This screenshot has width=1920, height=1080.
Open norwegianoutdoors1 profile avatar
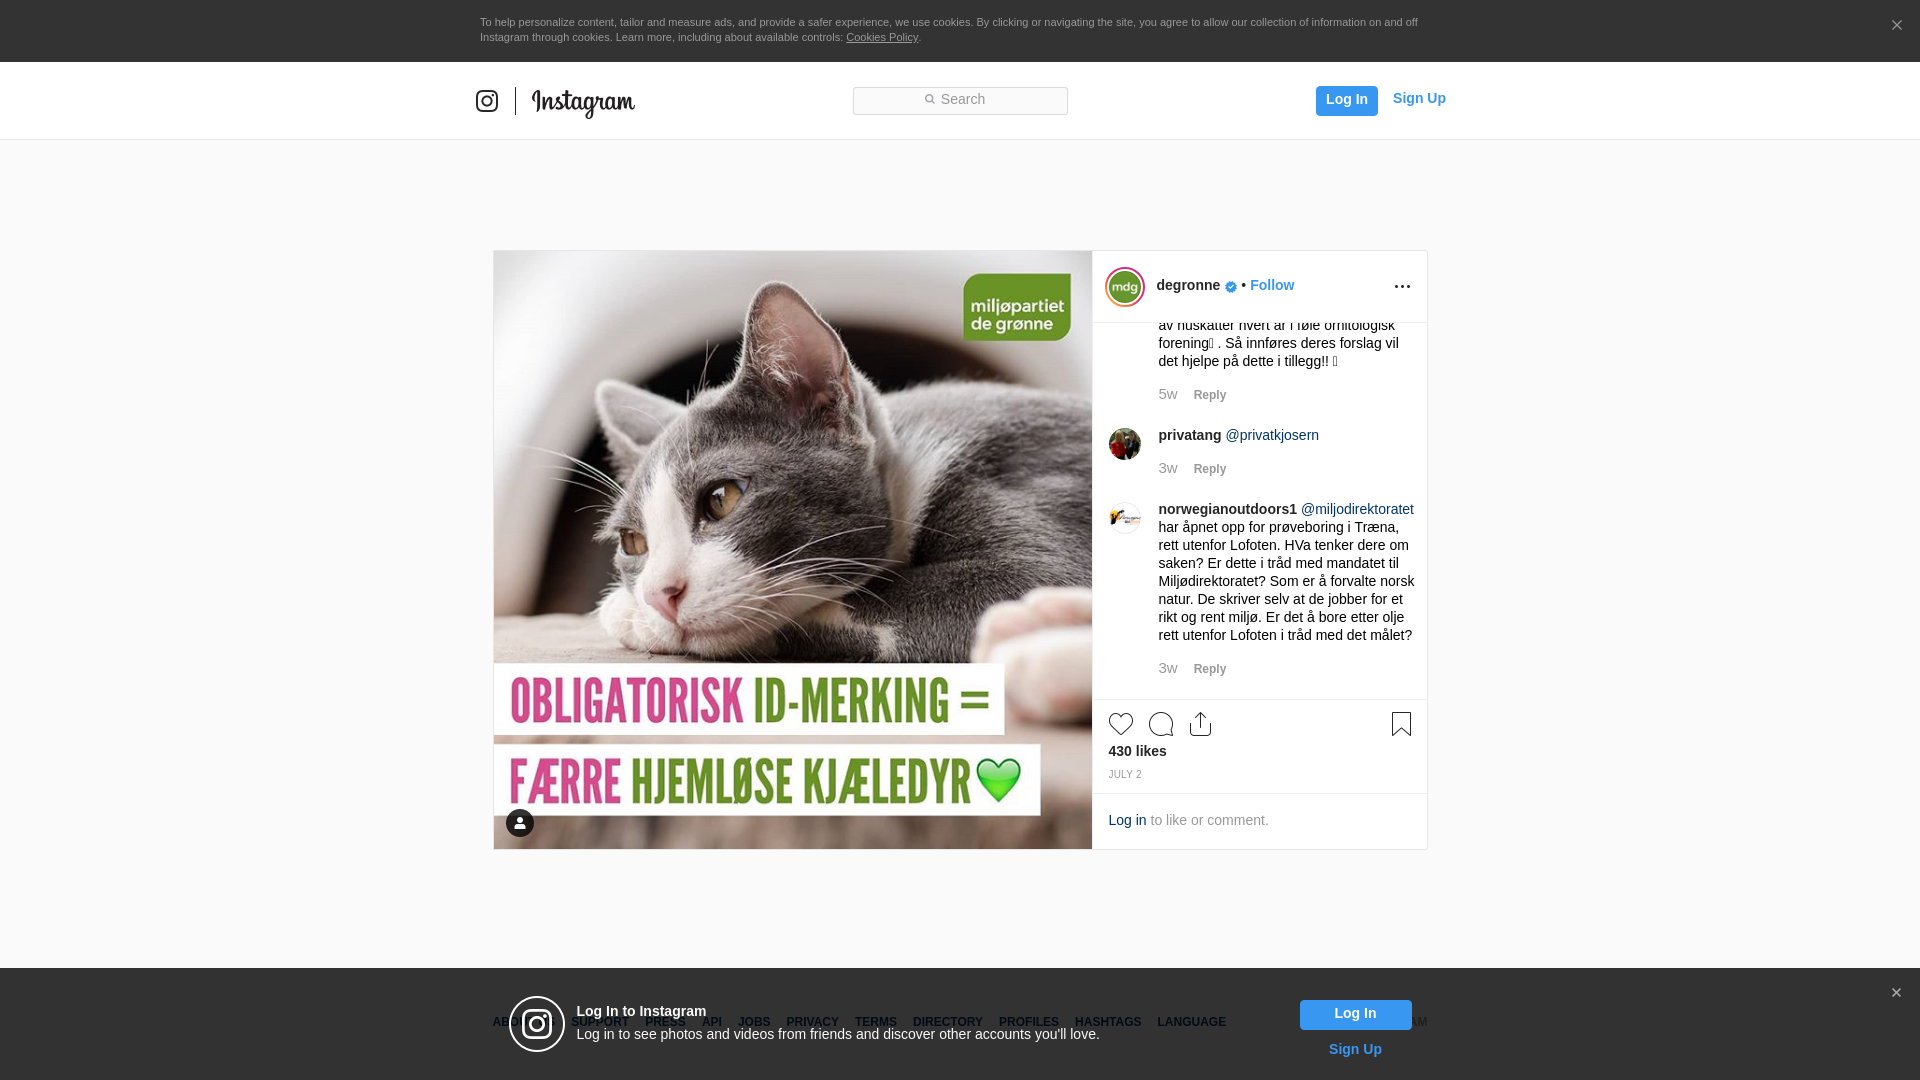(x=1125, y=518)
